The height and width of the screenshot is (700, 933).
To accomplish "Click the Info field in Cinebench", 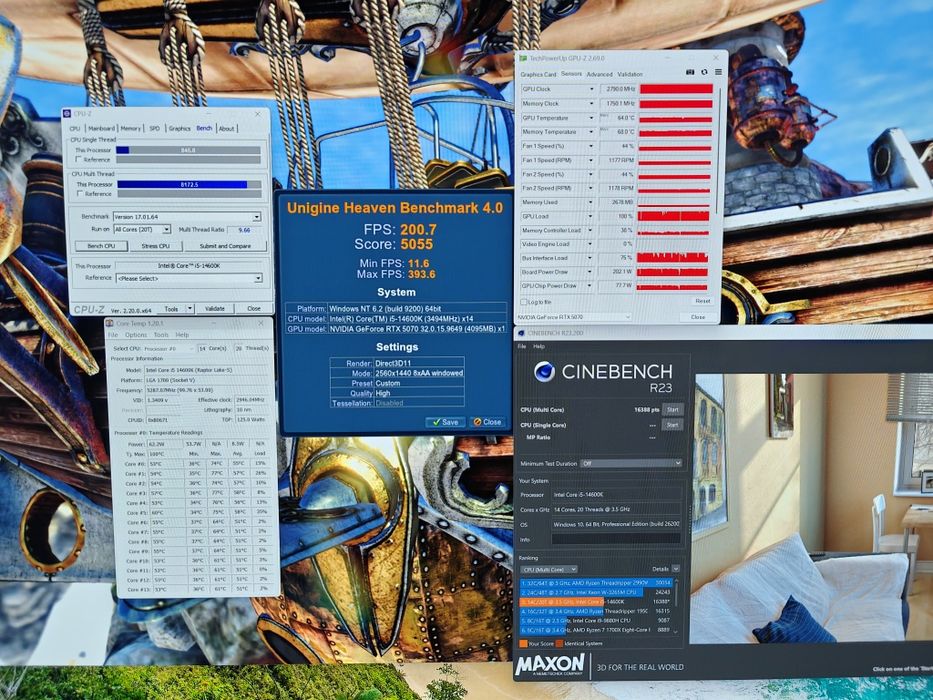I will (616, 539).
